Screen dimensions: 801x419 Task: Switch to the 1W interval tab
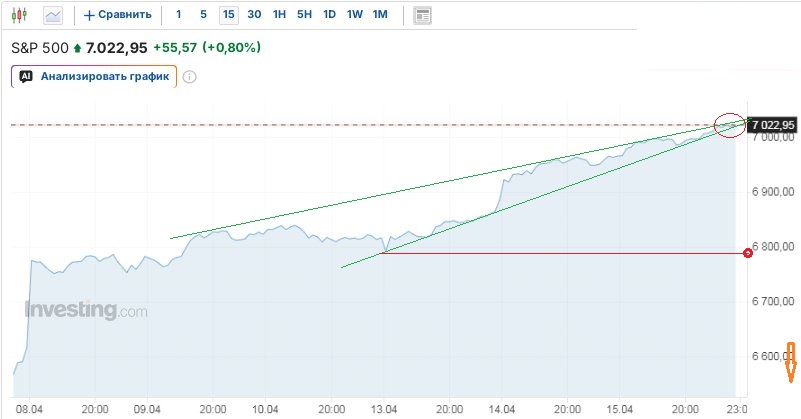coord(354,15)
